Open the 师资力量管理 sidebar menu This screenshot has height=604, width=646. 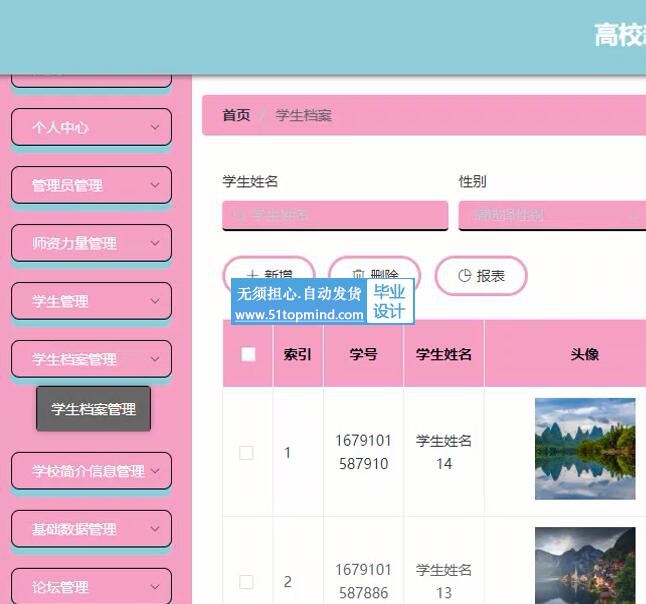pos(91,243)
